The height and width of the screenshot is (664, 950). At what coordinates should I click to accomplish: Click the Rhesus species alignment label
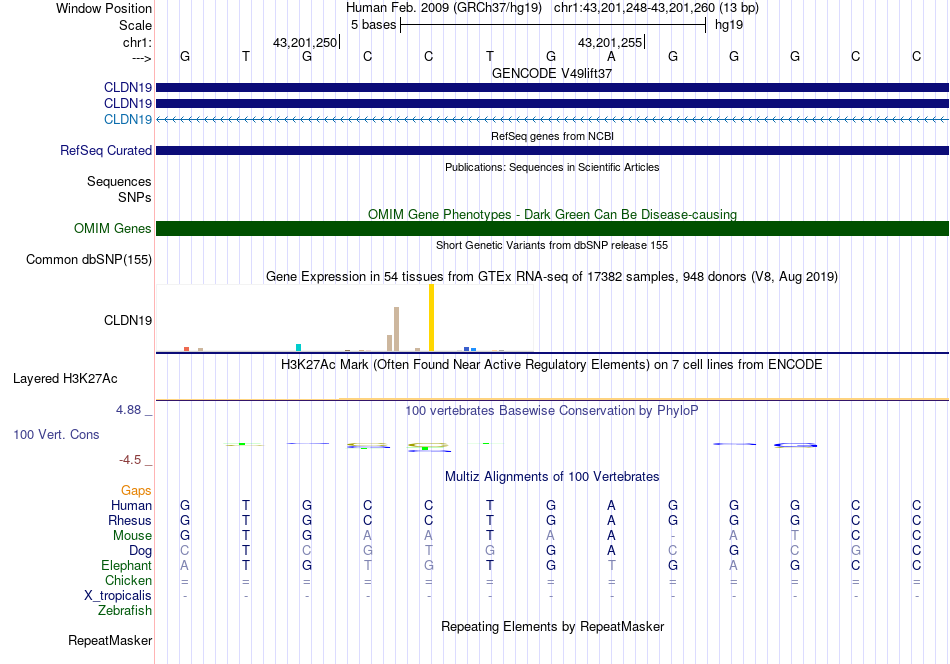(x=130, y=520)
